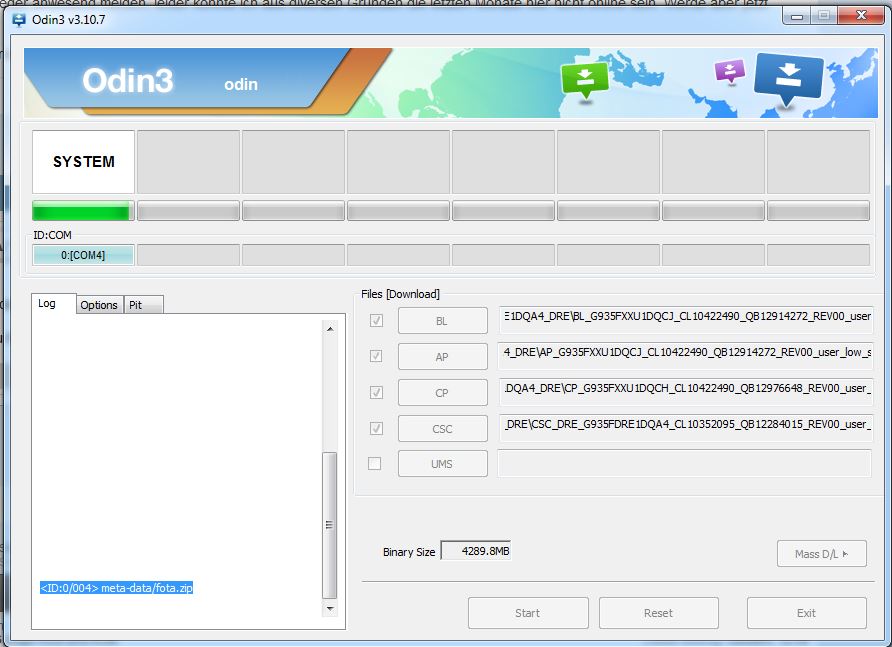Click the green download icon in banner
This screenshot has height=647, width=892.
pos(585,81)
